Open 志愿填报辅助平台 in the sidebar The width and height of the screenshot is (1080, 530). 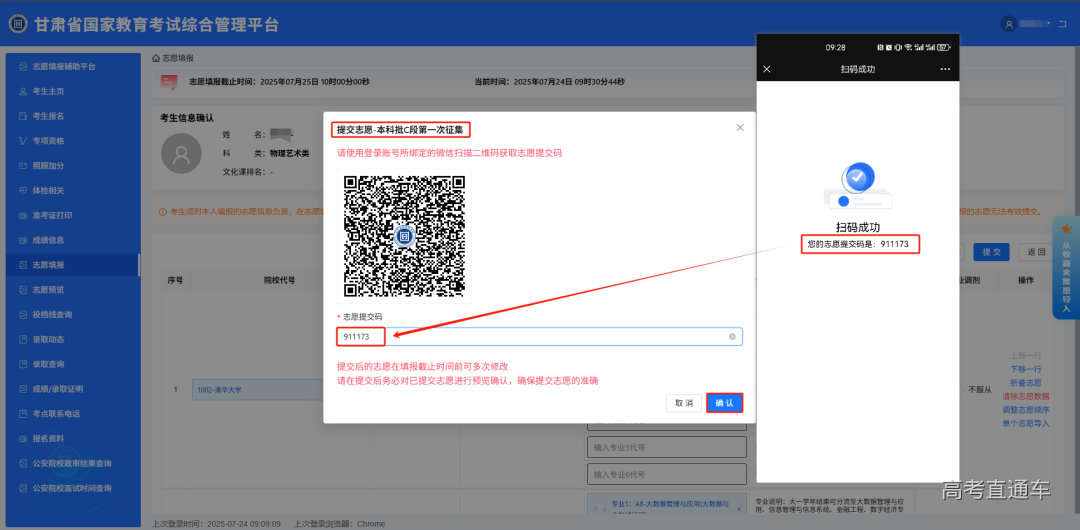pos(65,66)
